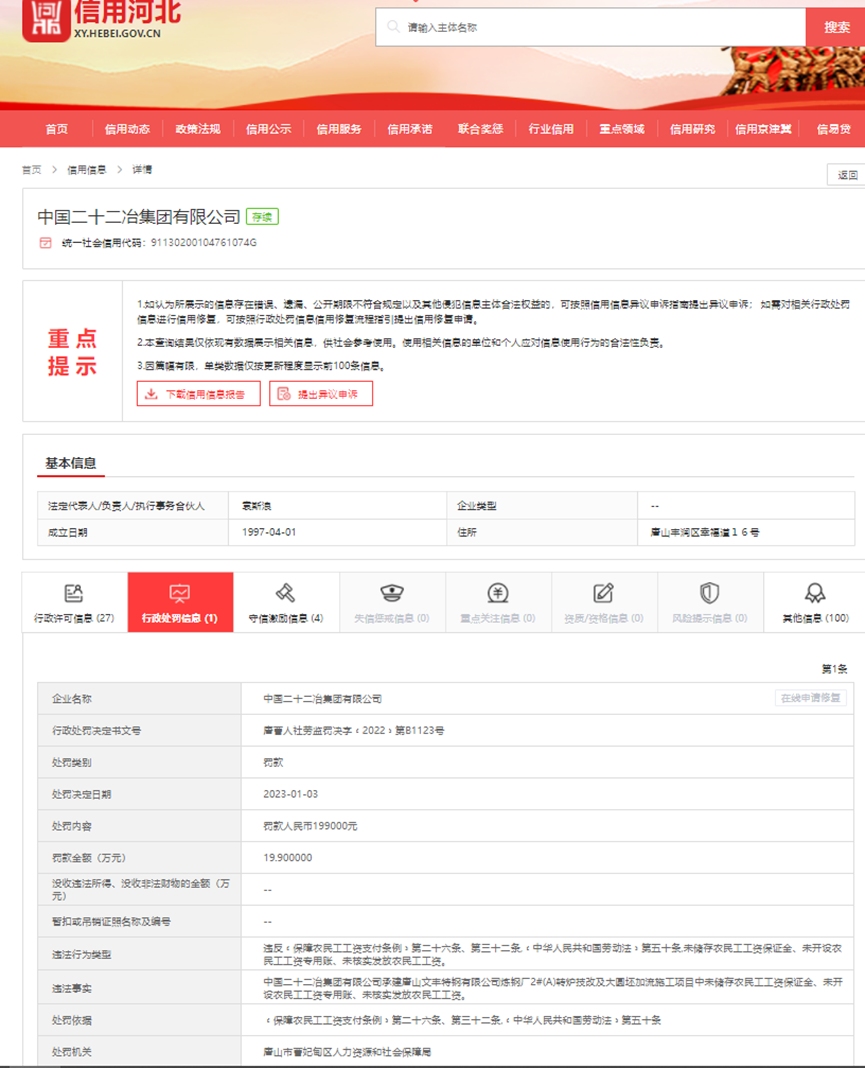Click the 行政处罚信息 presentation icon
865x1068 pixels.
[180, 593]
